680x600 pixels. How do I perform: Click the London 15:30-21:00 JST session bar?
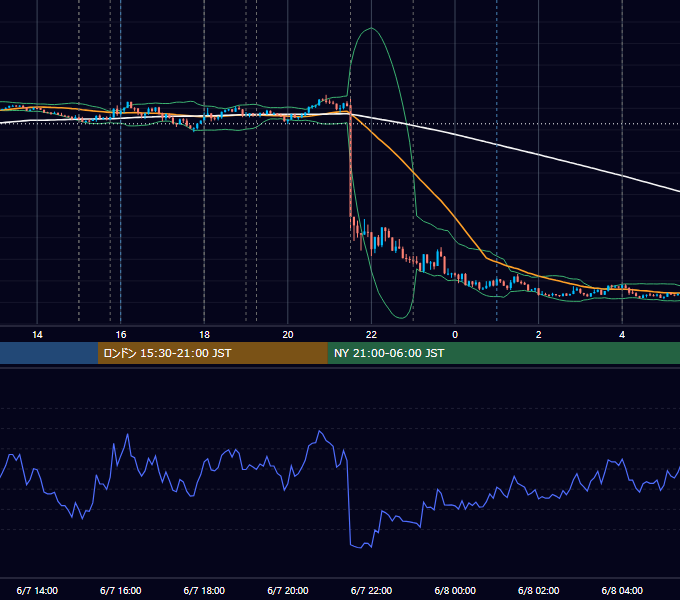(212, 353)
